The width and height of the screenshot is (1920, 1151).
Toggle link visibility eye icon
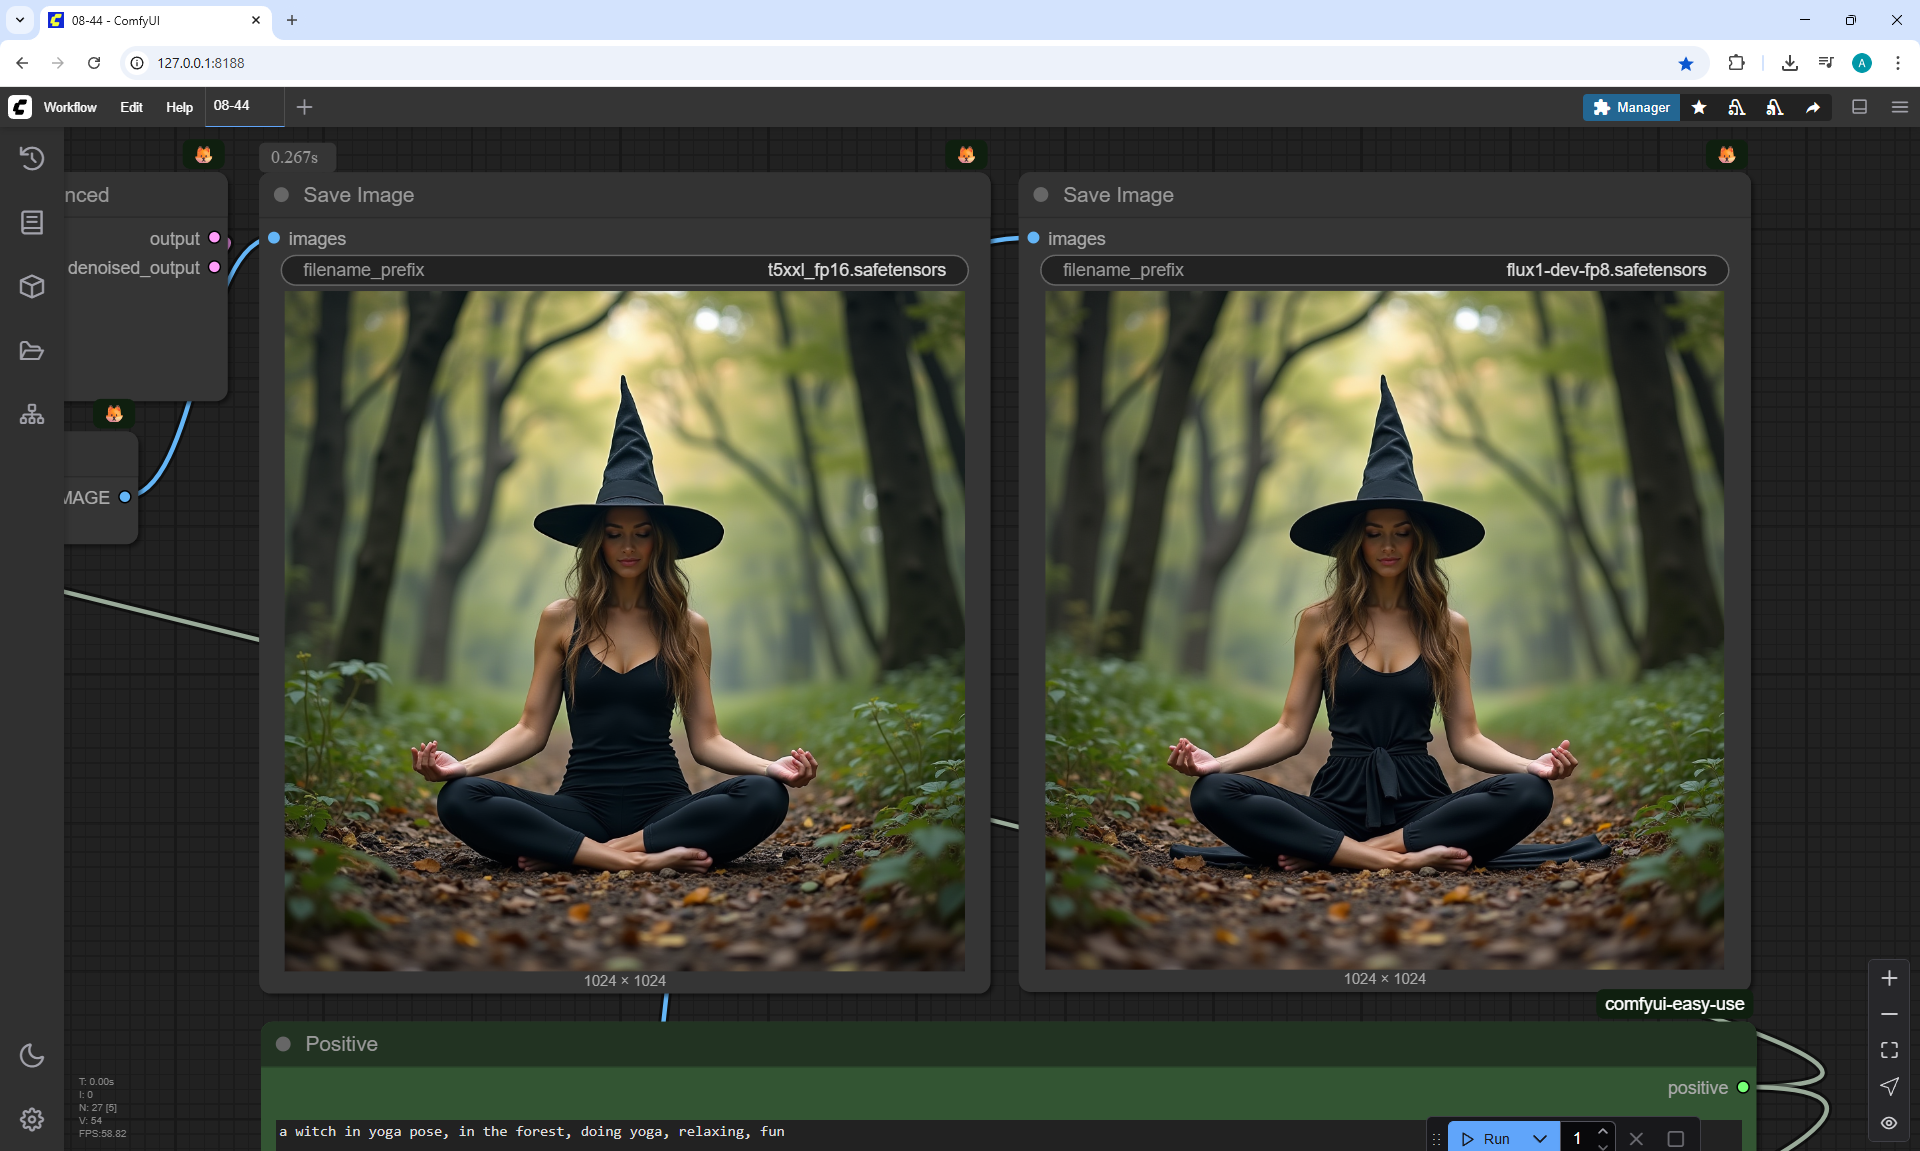1889,1122
